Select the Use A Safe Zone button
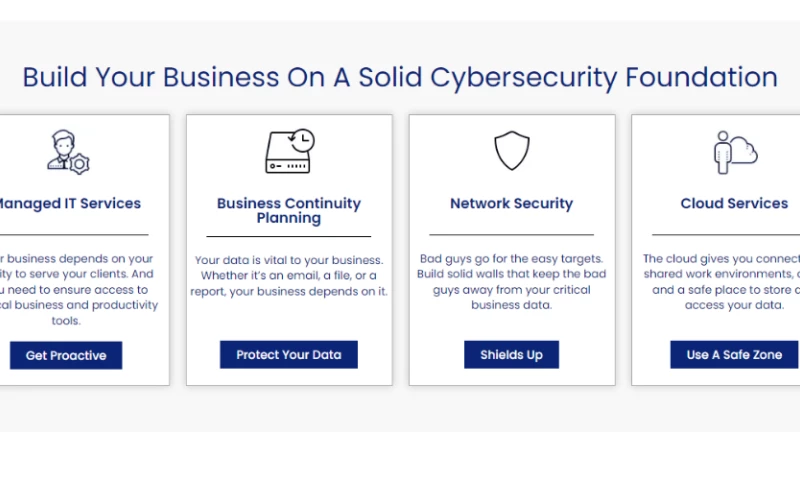The height and width of the screenshot is (480, 800). tap(734, 355)
